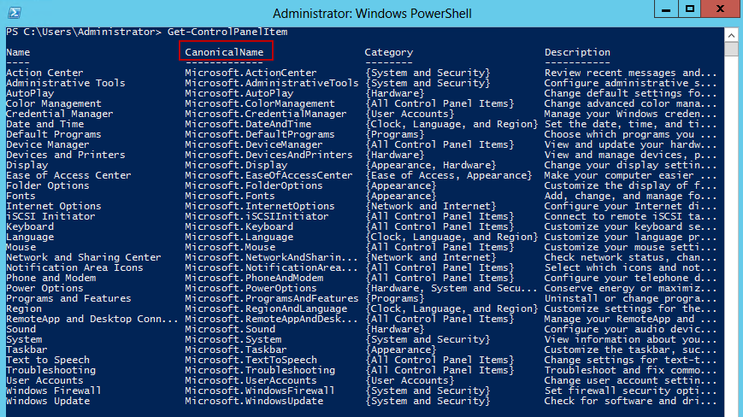Click 'Set firewall security opti...' description
The image size is (743, 417).
631,391
